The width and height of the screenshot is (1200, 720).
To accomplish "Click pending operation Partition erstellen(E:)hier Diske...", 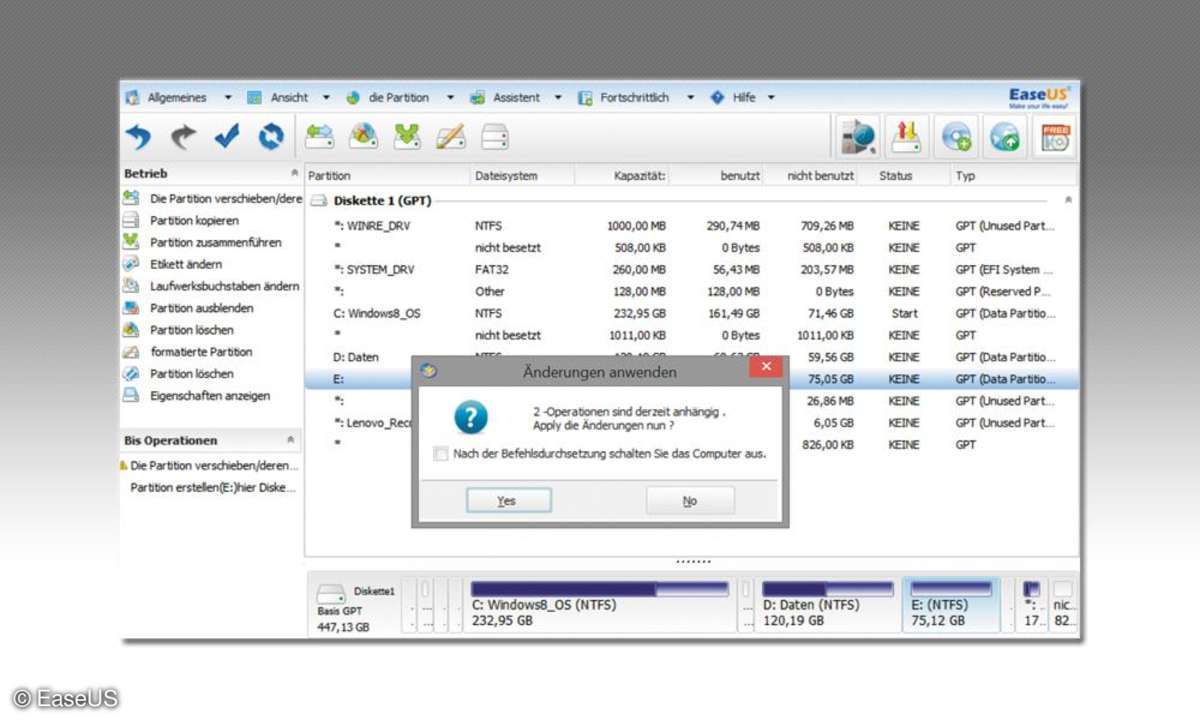I will [x=213, y=488].
